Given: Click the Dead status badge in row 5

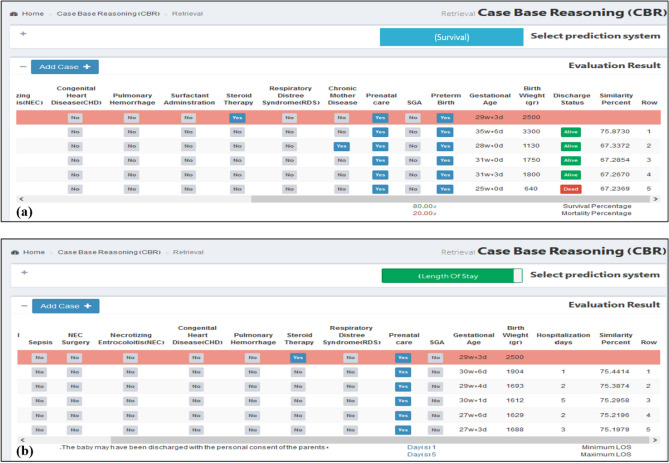Looking at the screenshot, I should tap(571, 188).
